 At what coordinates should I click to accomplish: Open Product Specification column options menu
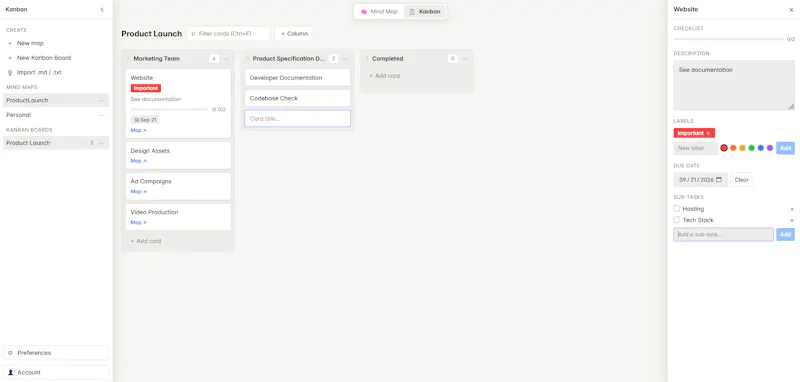click(345, 59)
